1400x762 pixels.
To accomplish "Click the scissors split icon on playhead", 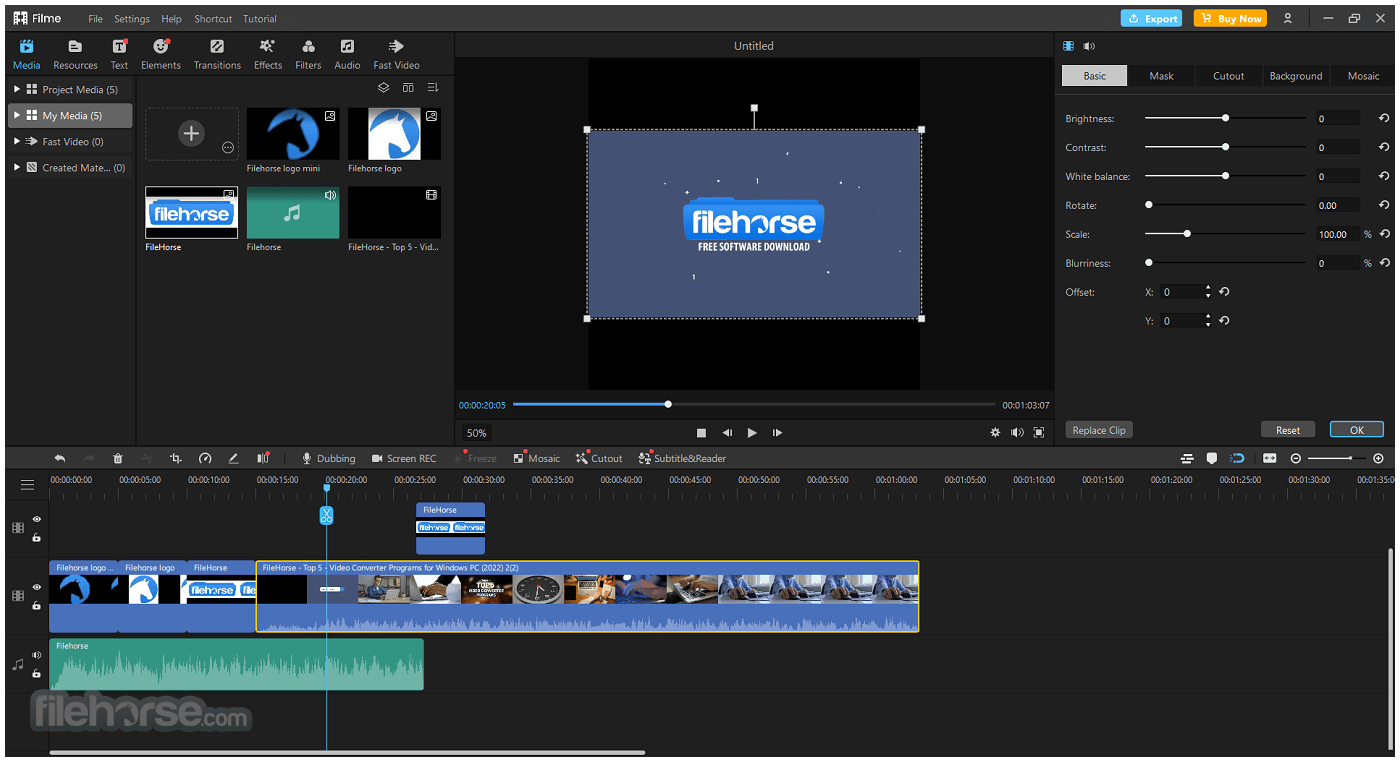I will (x=326, y=516).
